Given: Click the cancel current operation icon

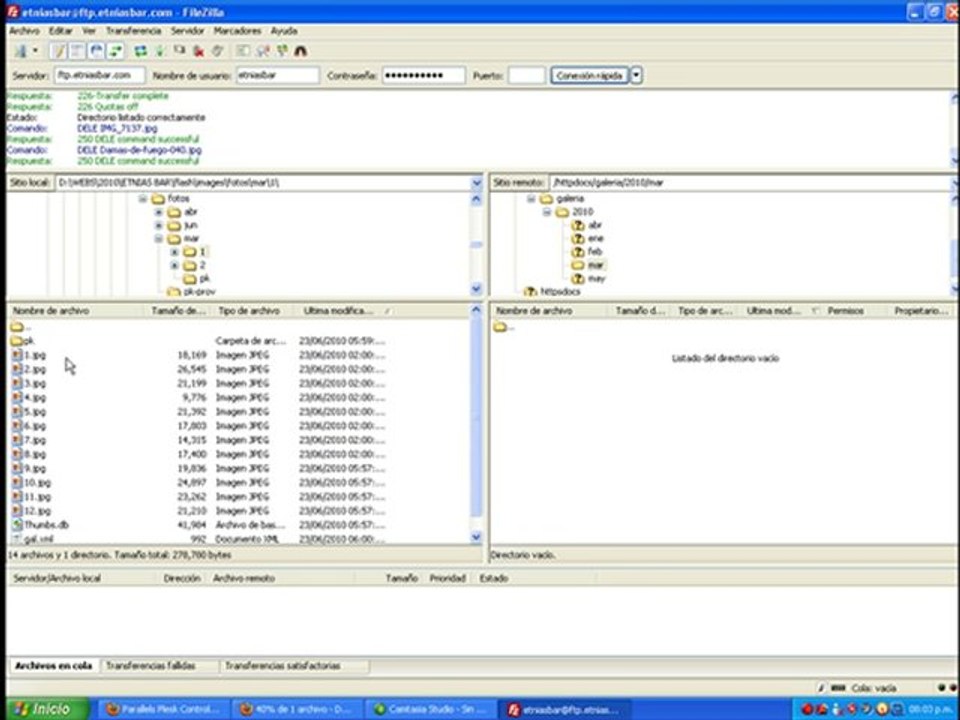Looking at the screenshot, I should click(x=179, y=51).
